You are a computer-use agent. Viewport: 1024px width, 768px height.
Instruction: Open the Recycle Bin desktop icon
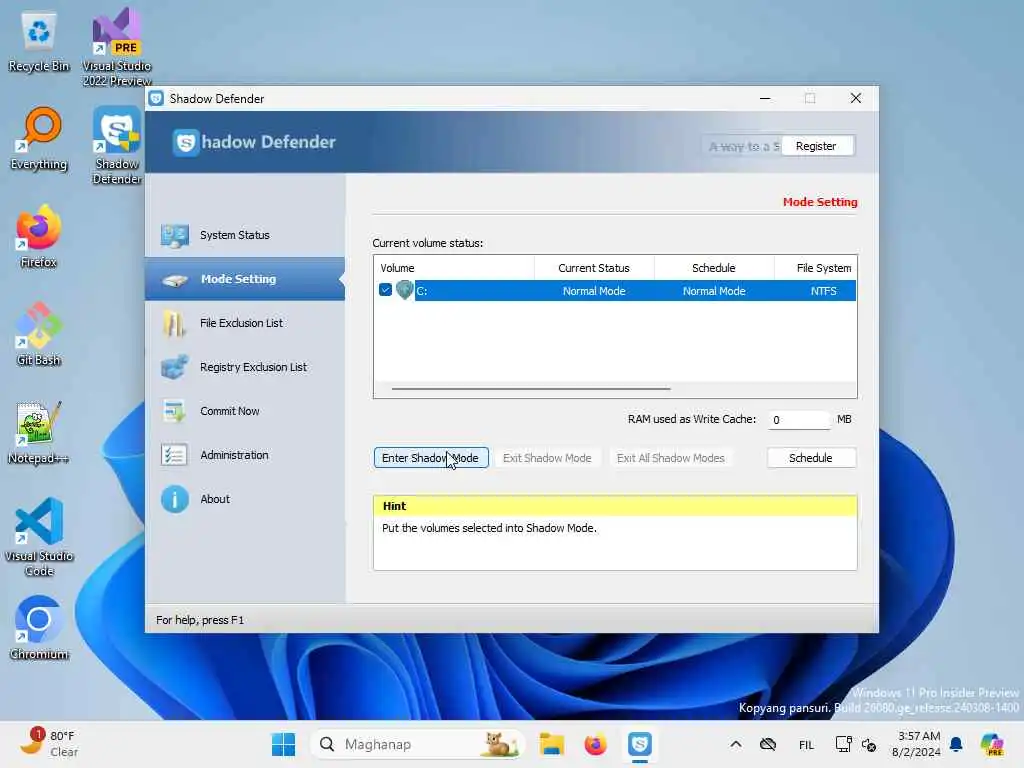[x=39, y=42]
